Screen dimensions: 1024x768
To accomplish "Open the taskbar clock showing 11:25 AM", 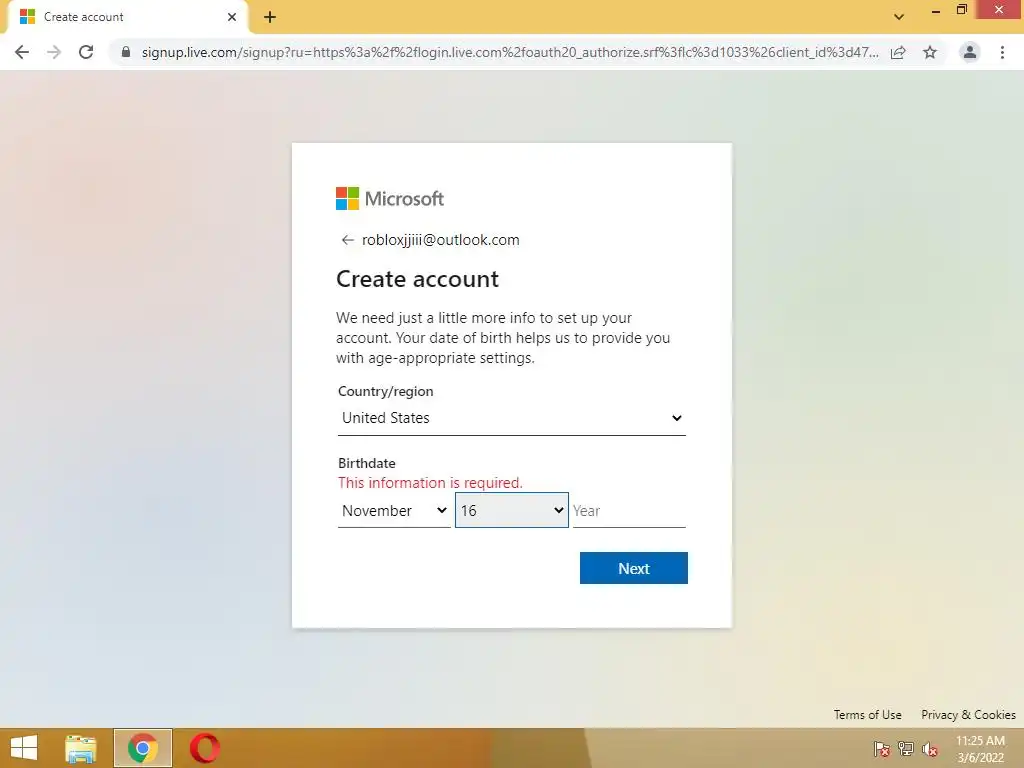I will [980, 749].
